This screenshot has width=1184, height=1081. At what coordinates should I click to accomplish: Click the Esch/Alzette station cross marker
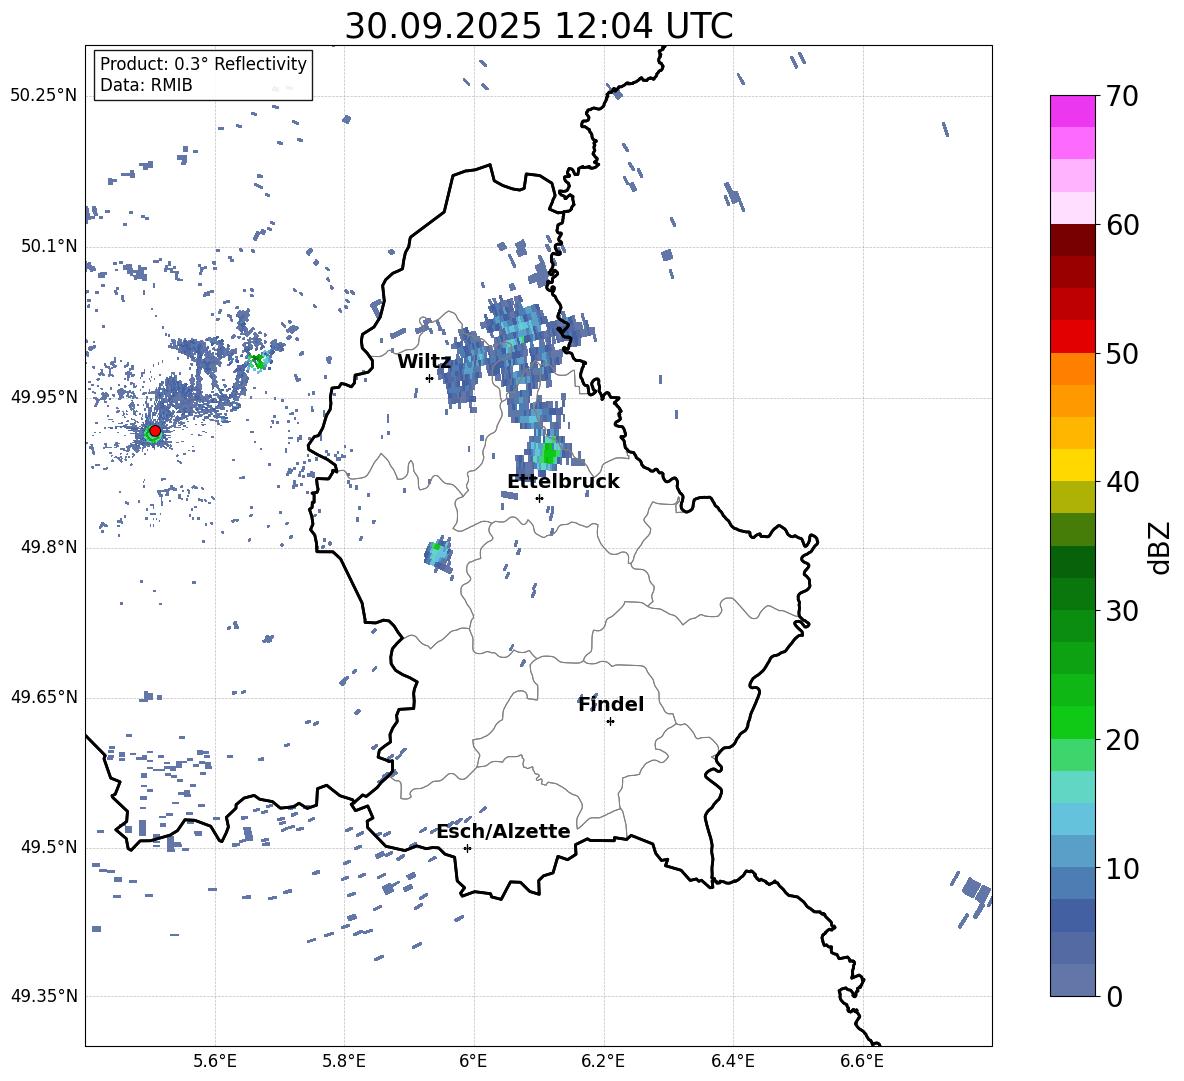point(467,848)
